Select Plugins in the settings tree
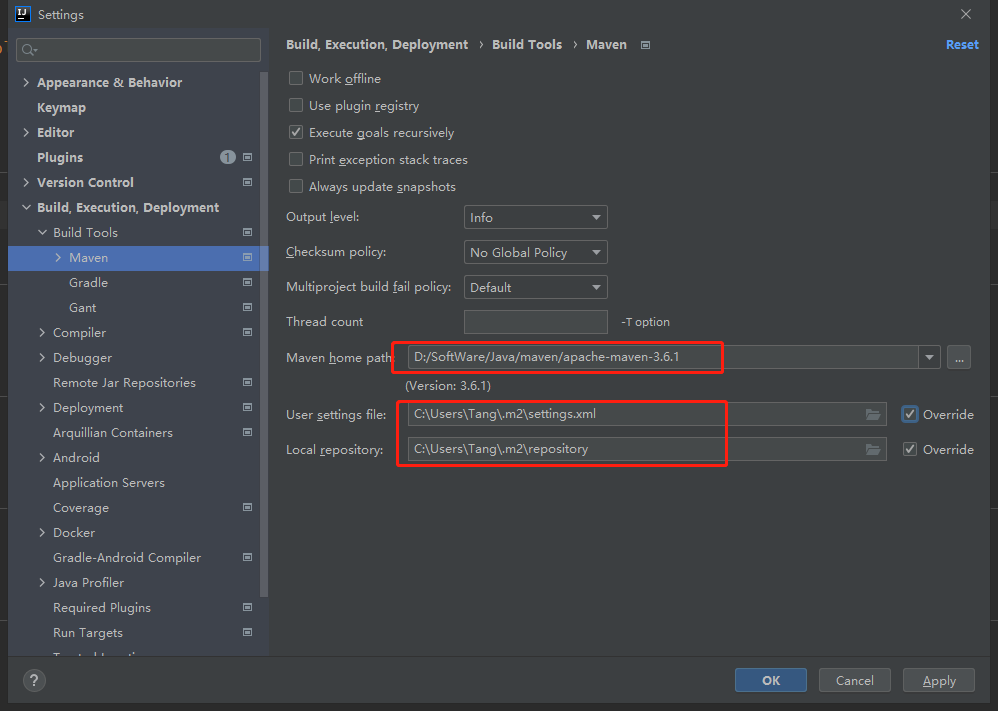The width and height of the screenshot is (998, 711). 60,157
